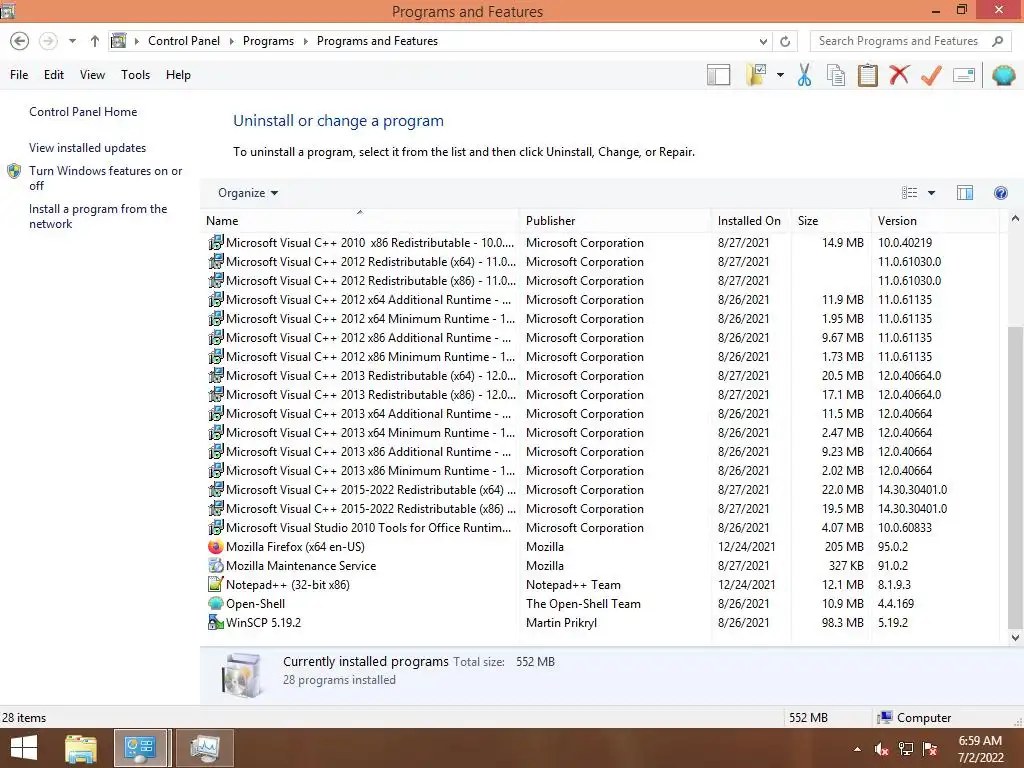Click the Action Center flag icon
The height and width of the screenshot is (768, 1024).
tap(930, 749)
